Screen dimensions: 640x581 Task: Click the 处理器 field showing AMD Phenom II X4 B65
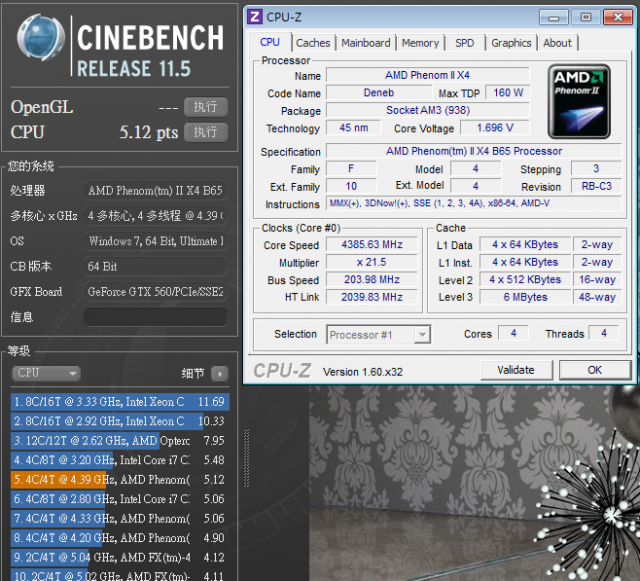coord(155,190)
